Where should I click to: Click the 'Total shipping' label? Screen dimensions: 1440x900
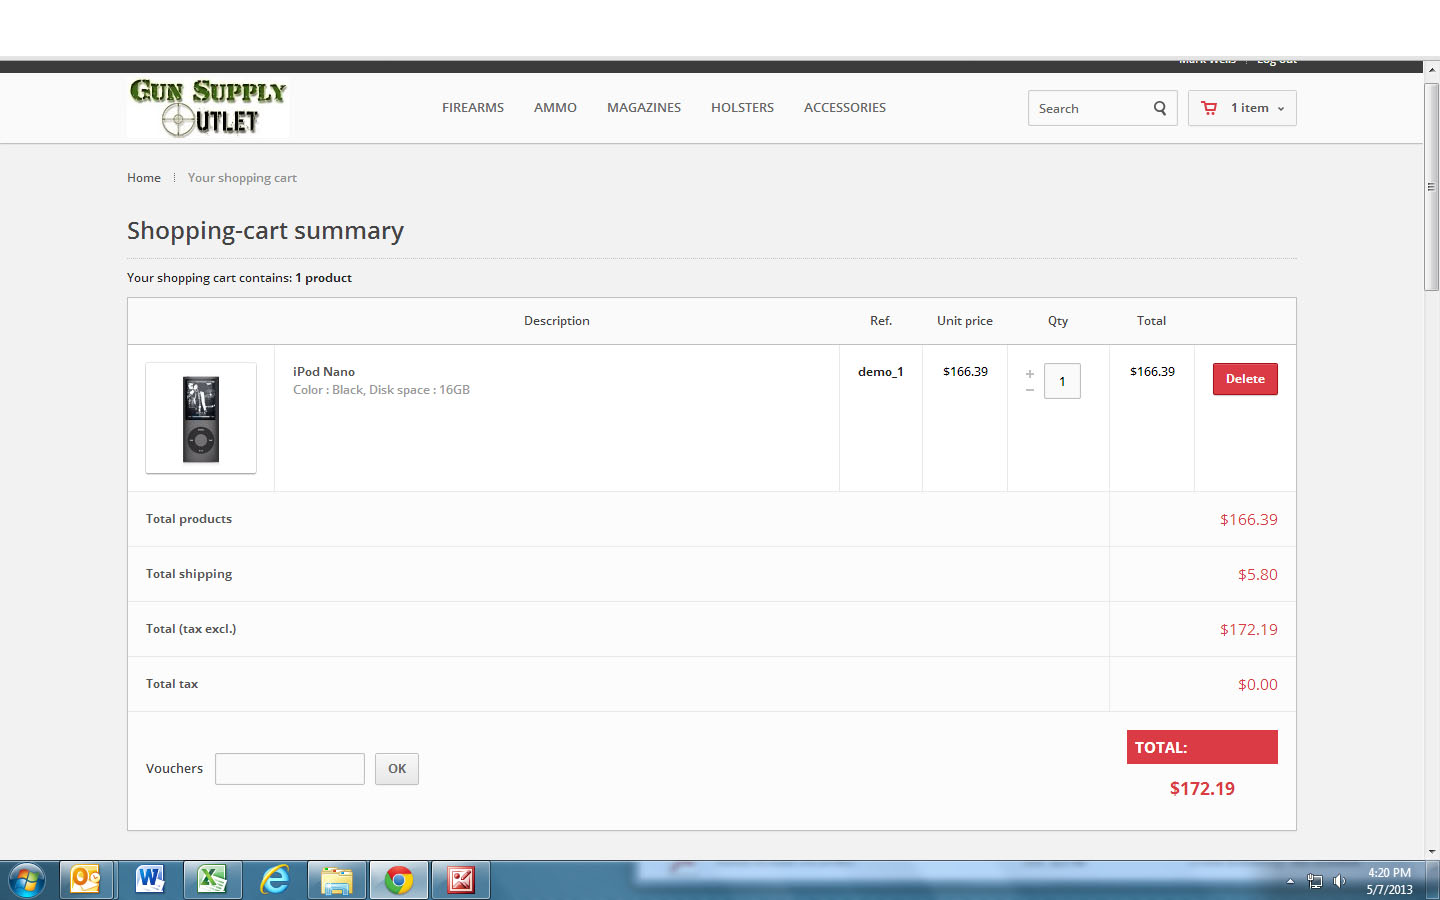[189, 574]
